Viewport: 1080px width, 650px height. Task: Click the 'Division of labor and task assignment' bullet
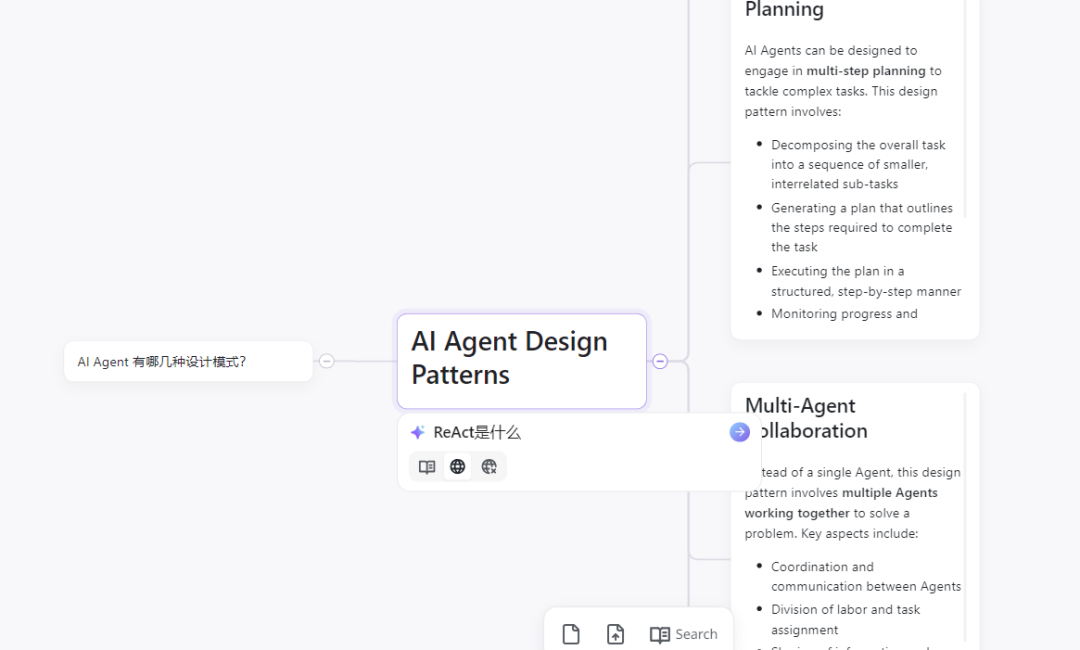tap(845, 619)
